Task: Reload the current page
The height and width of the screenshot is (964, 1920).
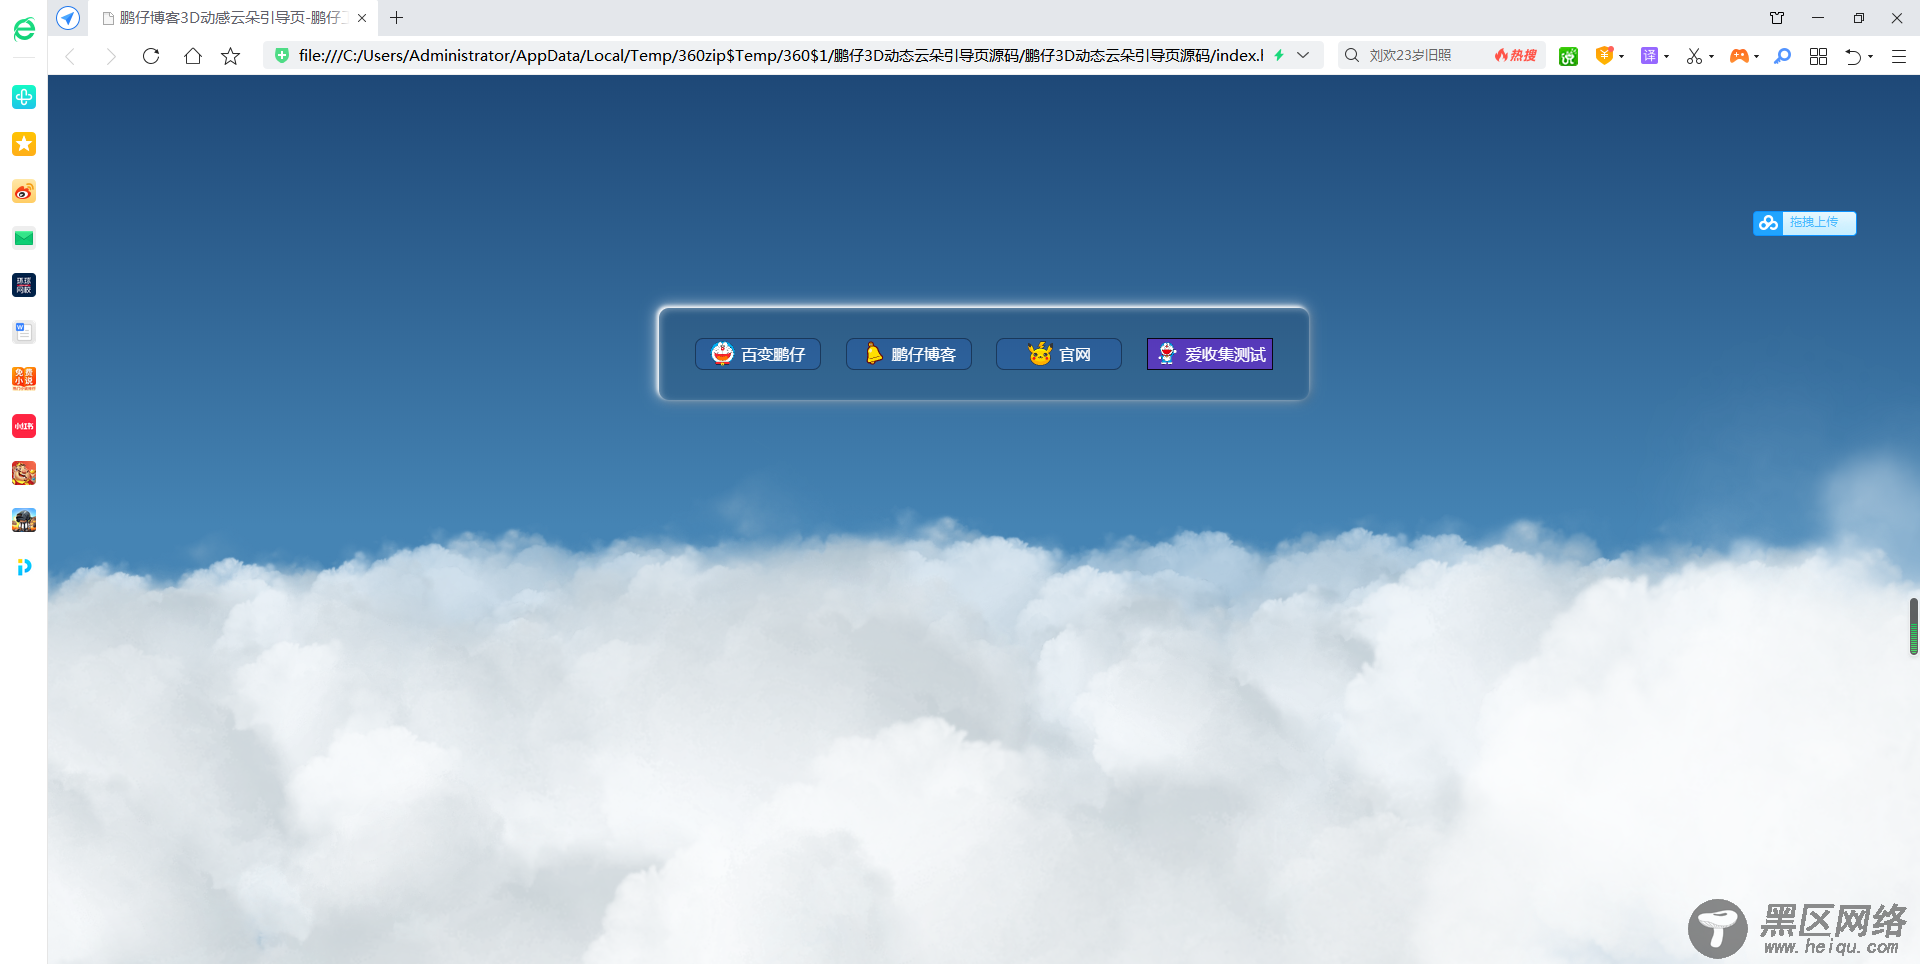Action: click(151, 56)
